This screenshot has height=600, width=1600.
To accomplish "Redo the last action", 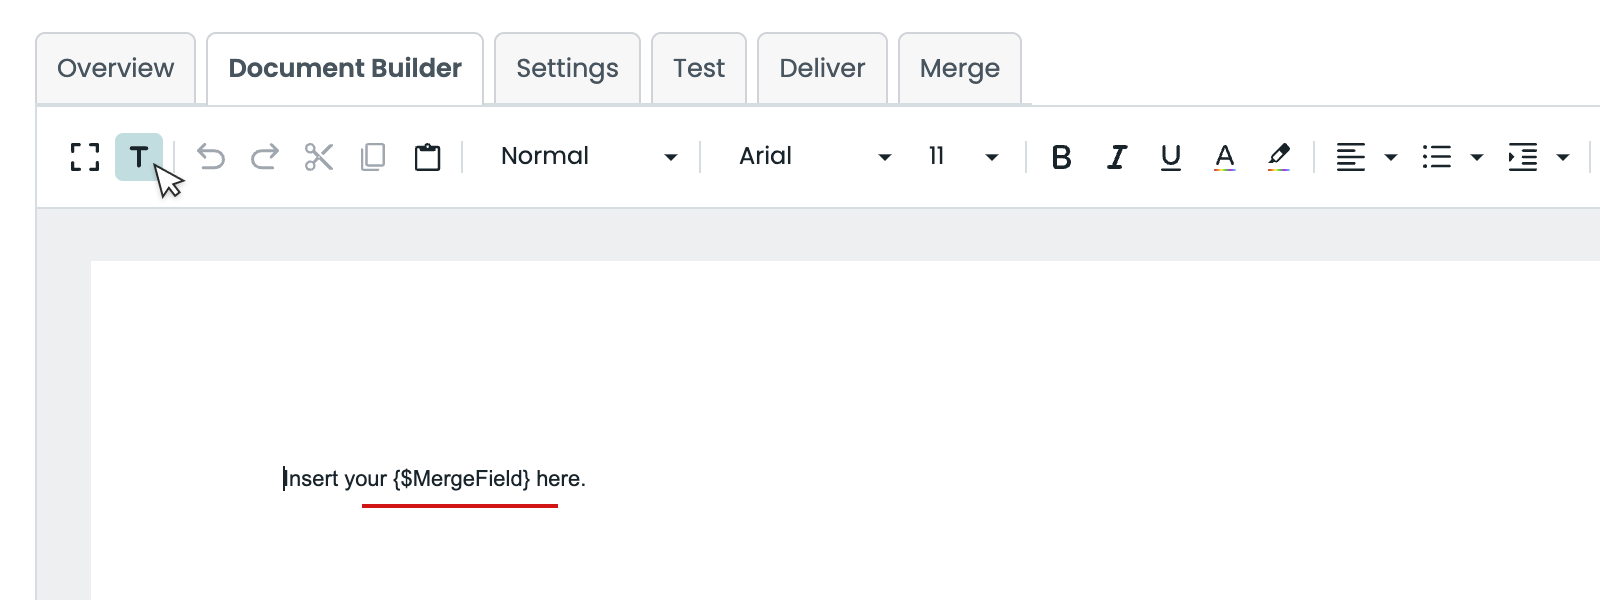I will tap(265, 157).
